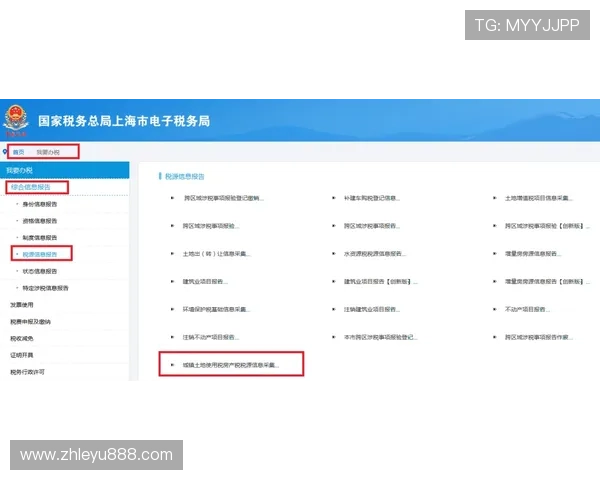Open 补建车购税登记信息 link
Screen dimensions: 600x480
372,198
